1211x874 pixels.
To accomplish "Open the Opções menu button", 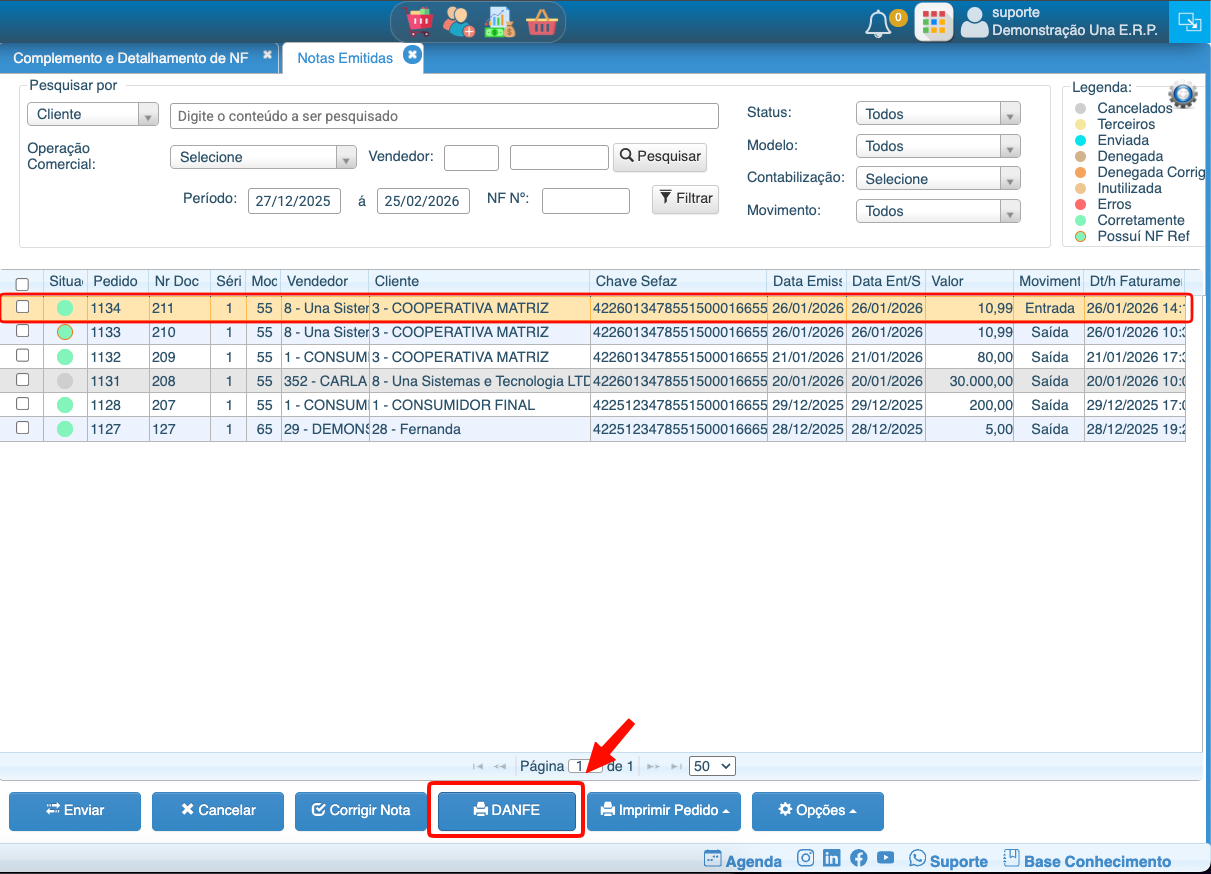I will 817,811.
